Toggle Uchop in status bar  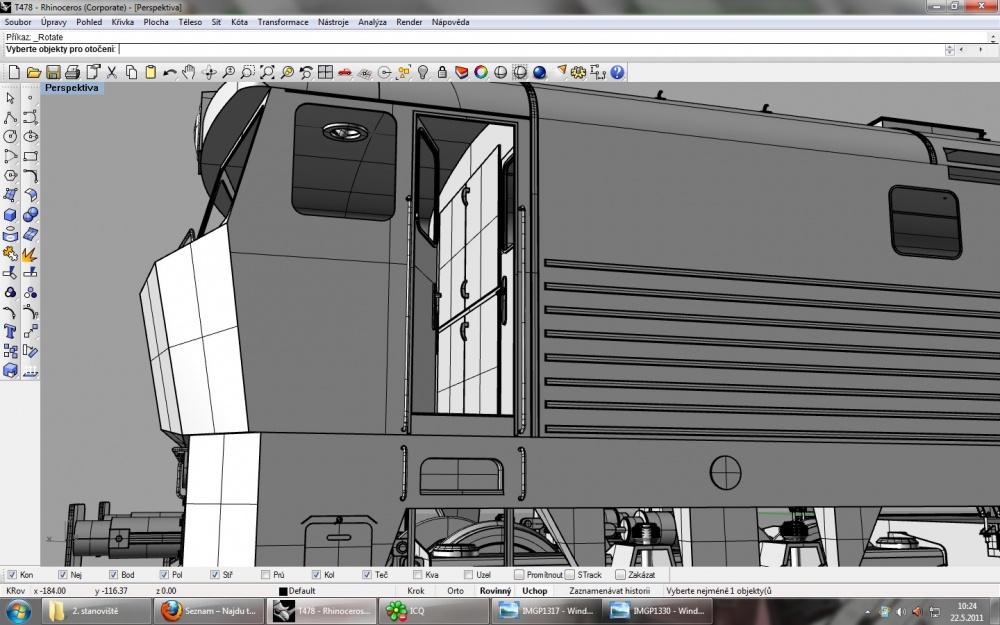coord(534,591)
